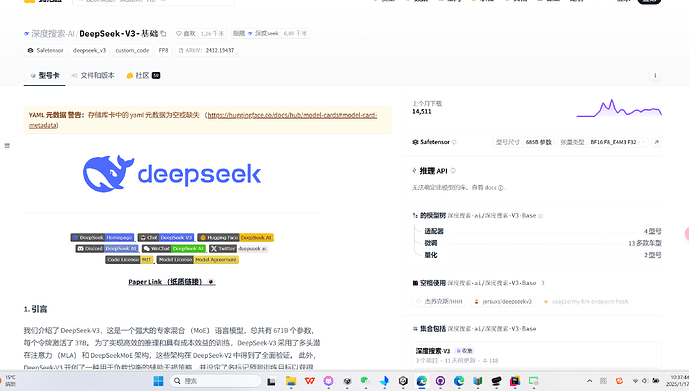Viewport: 689px width, 391px height.
Task: Open the DeepSeek Homepage badge
Action: pyautogui.click(x=102, y=238)
